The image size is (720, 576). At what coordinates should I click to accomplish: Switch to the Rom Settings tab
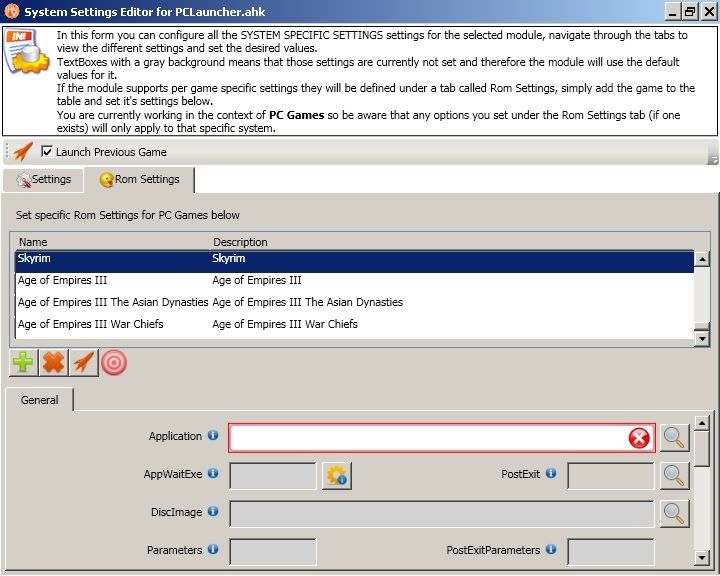pos(139,180)
